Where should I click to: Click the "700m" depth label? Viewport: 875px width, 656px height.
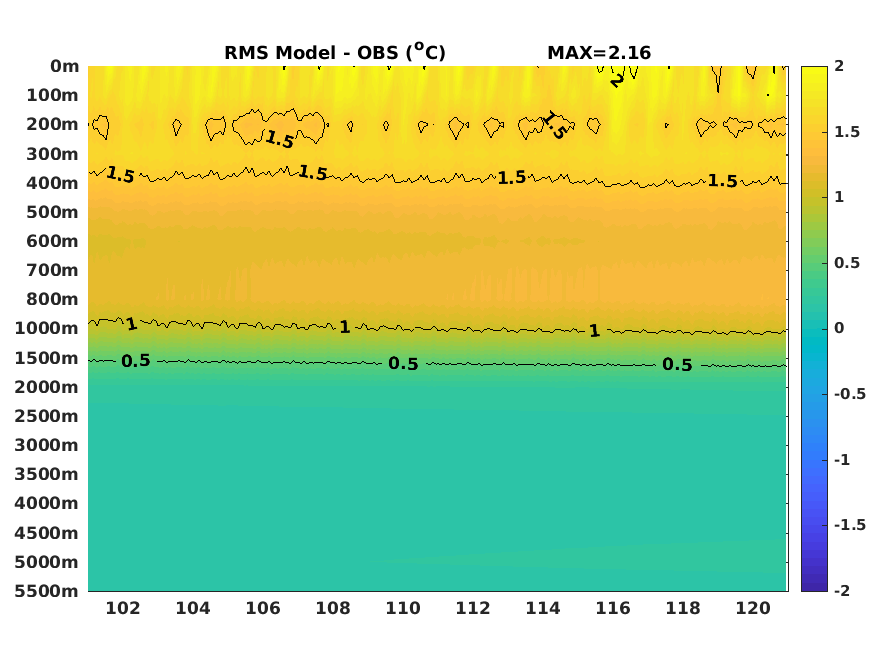coord(52,270)
